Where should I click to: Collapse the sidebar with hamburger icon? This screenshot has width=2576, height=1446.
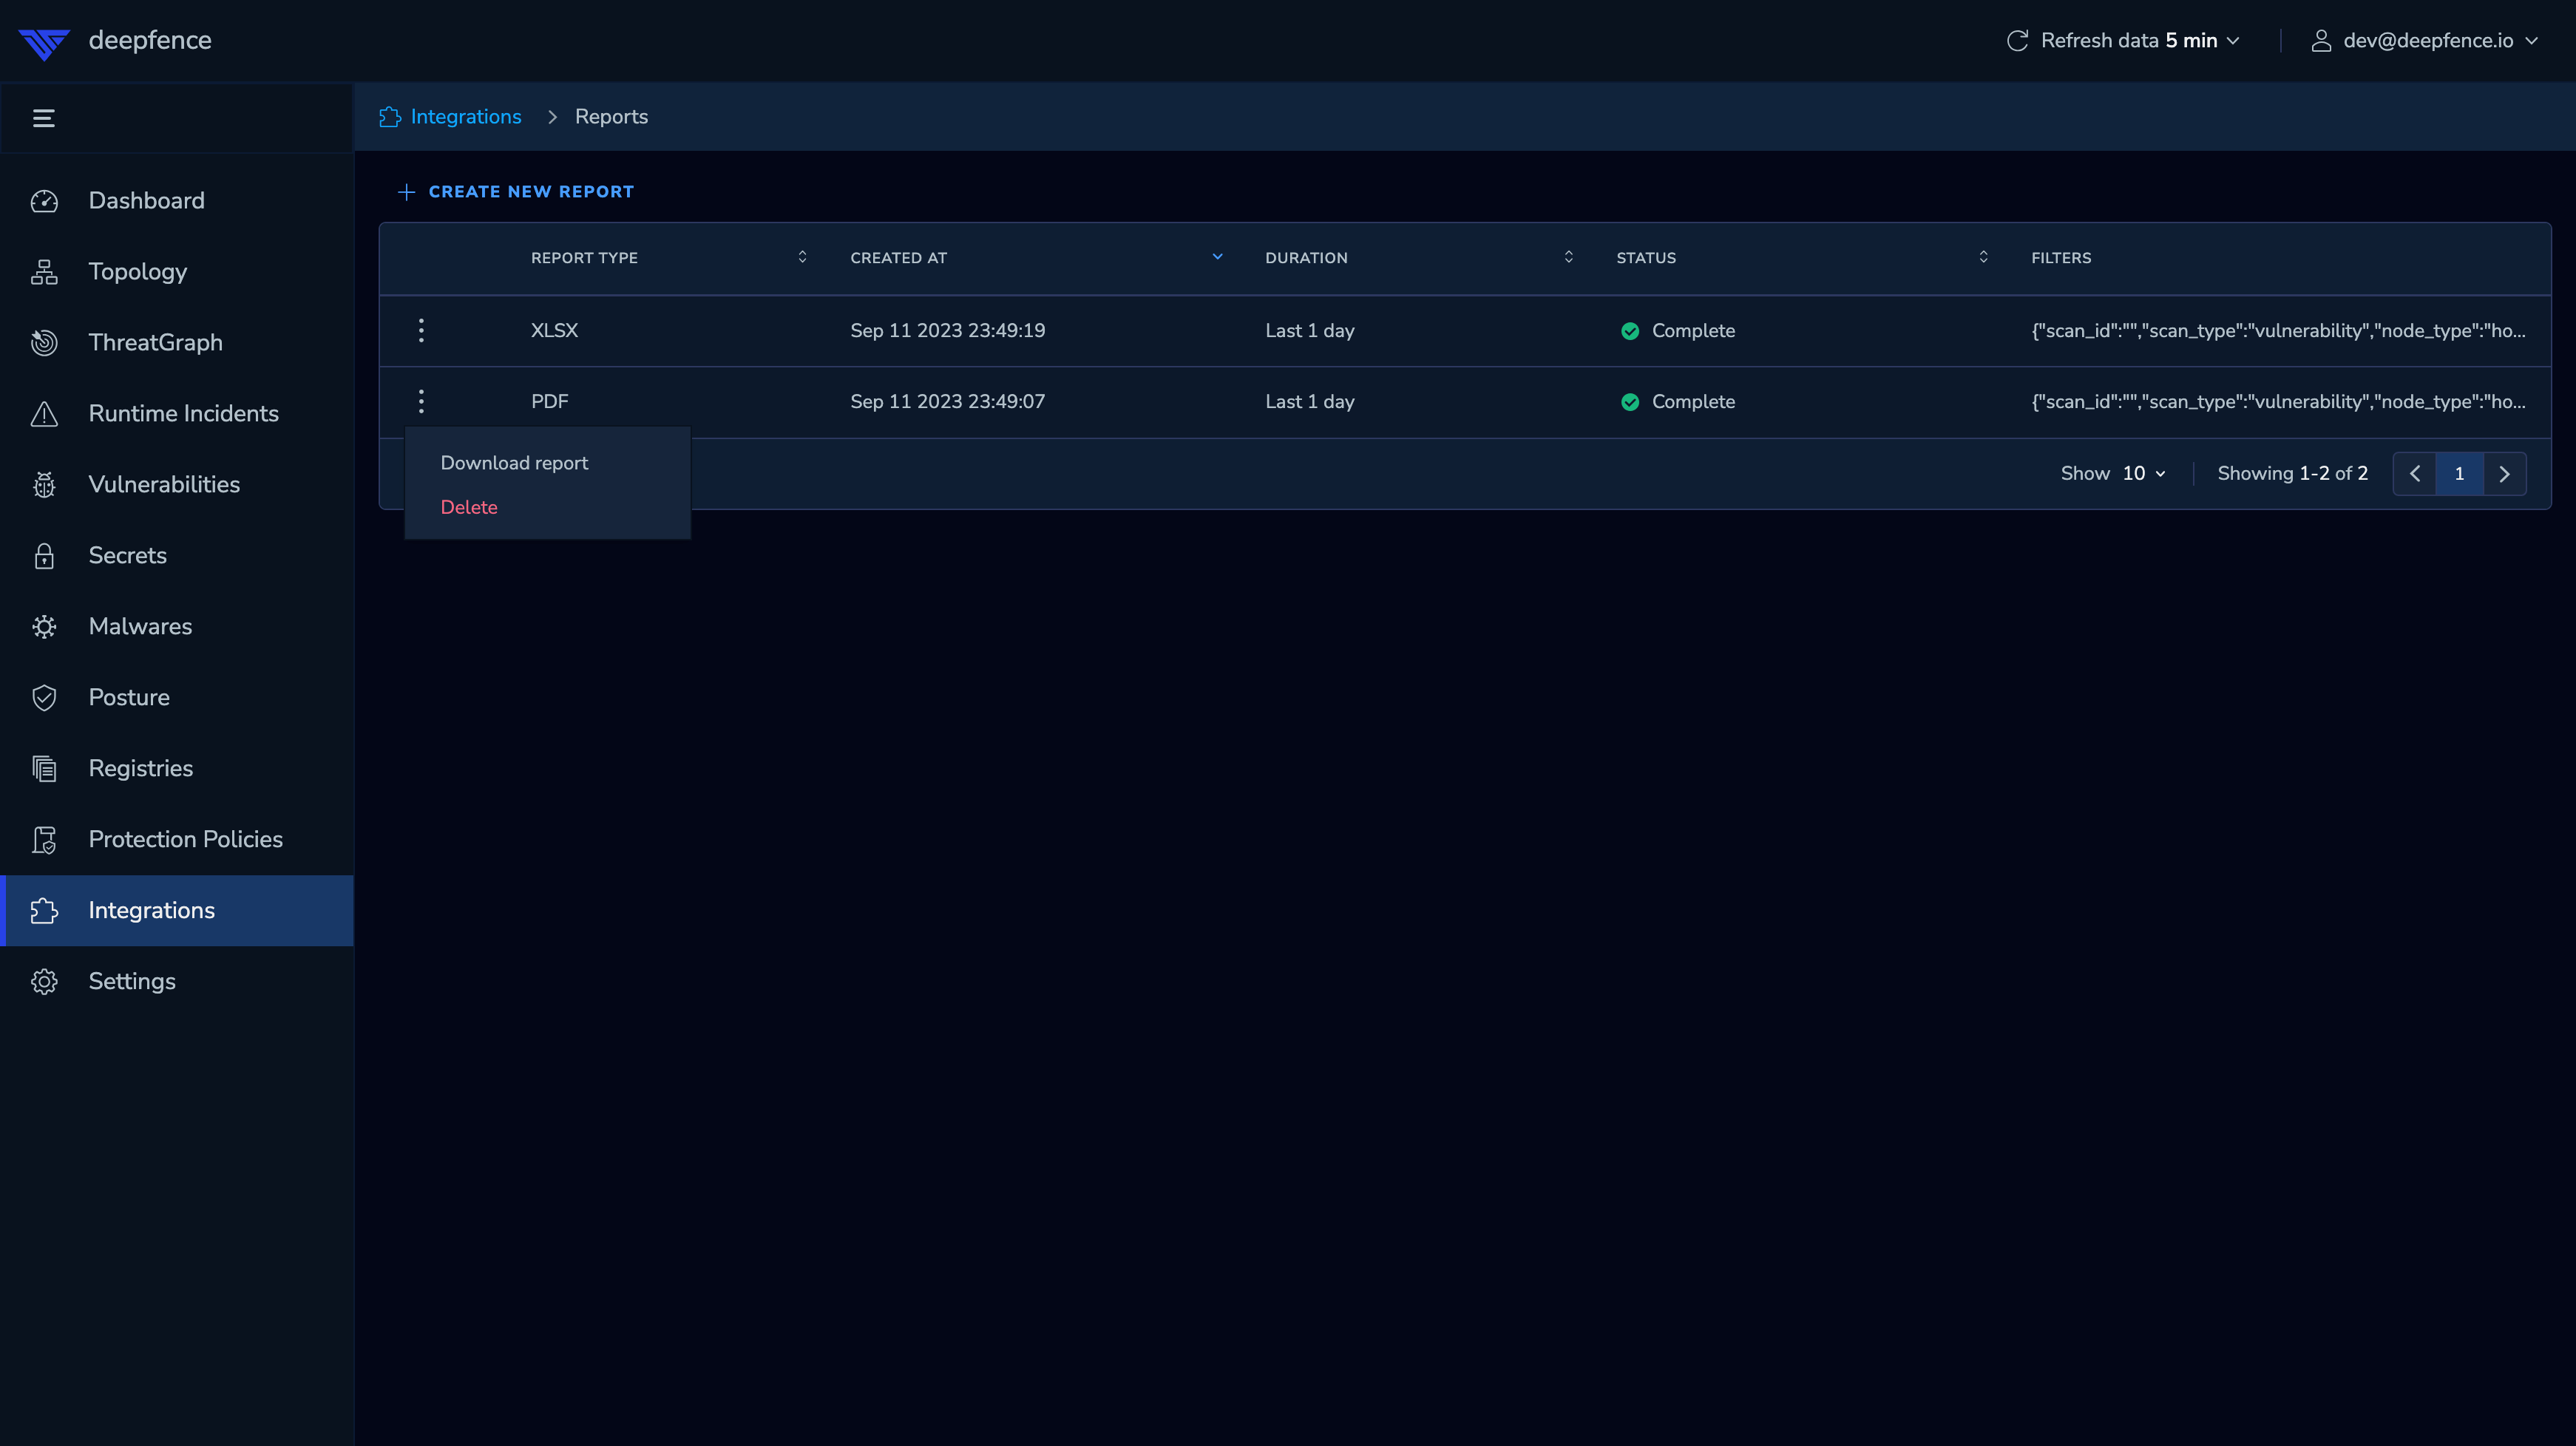[x=43, y=118]
